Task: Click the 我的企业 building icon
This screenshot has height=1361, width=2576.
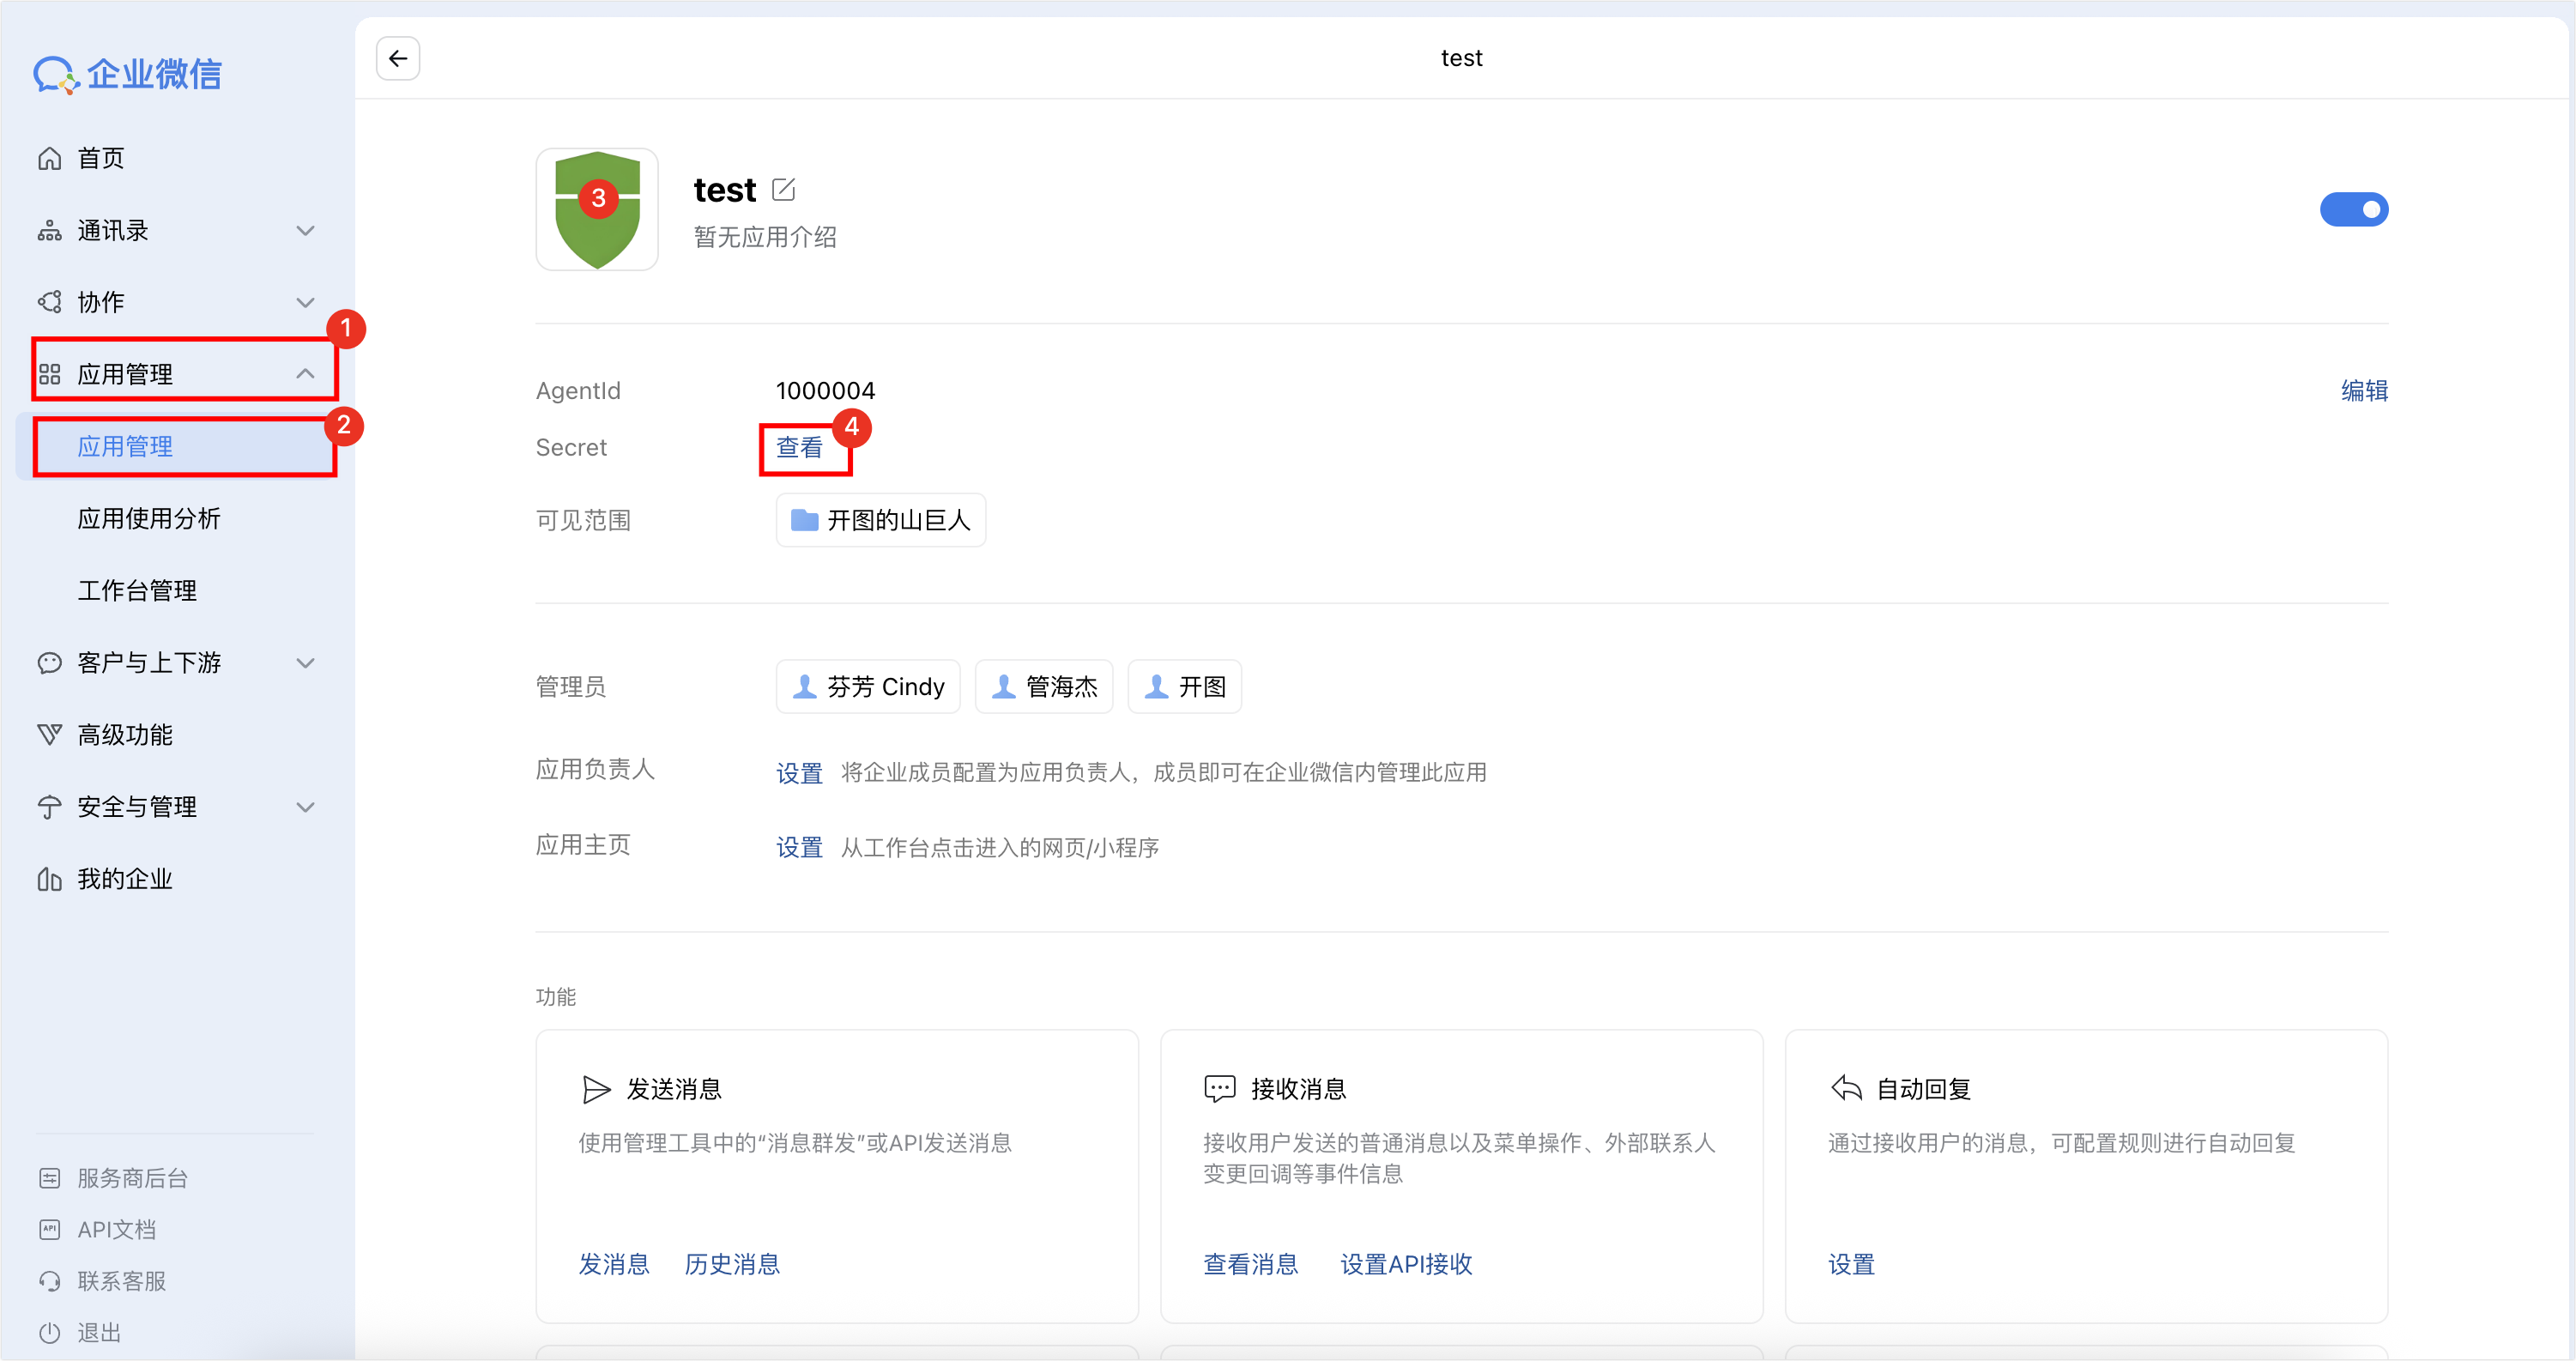Action: (49, 879)
